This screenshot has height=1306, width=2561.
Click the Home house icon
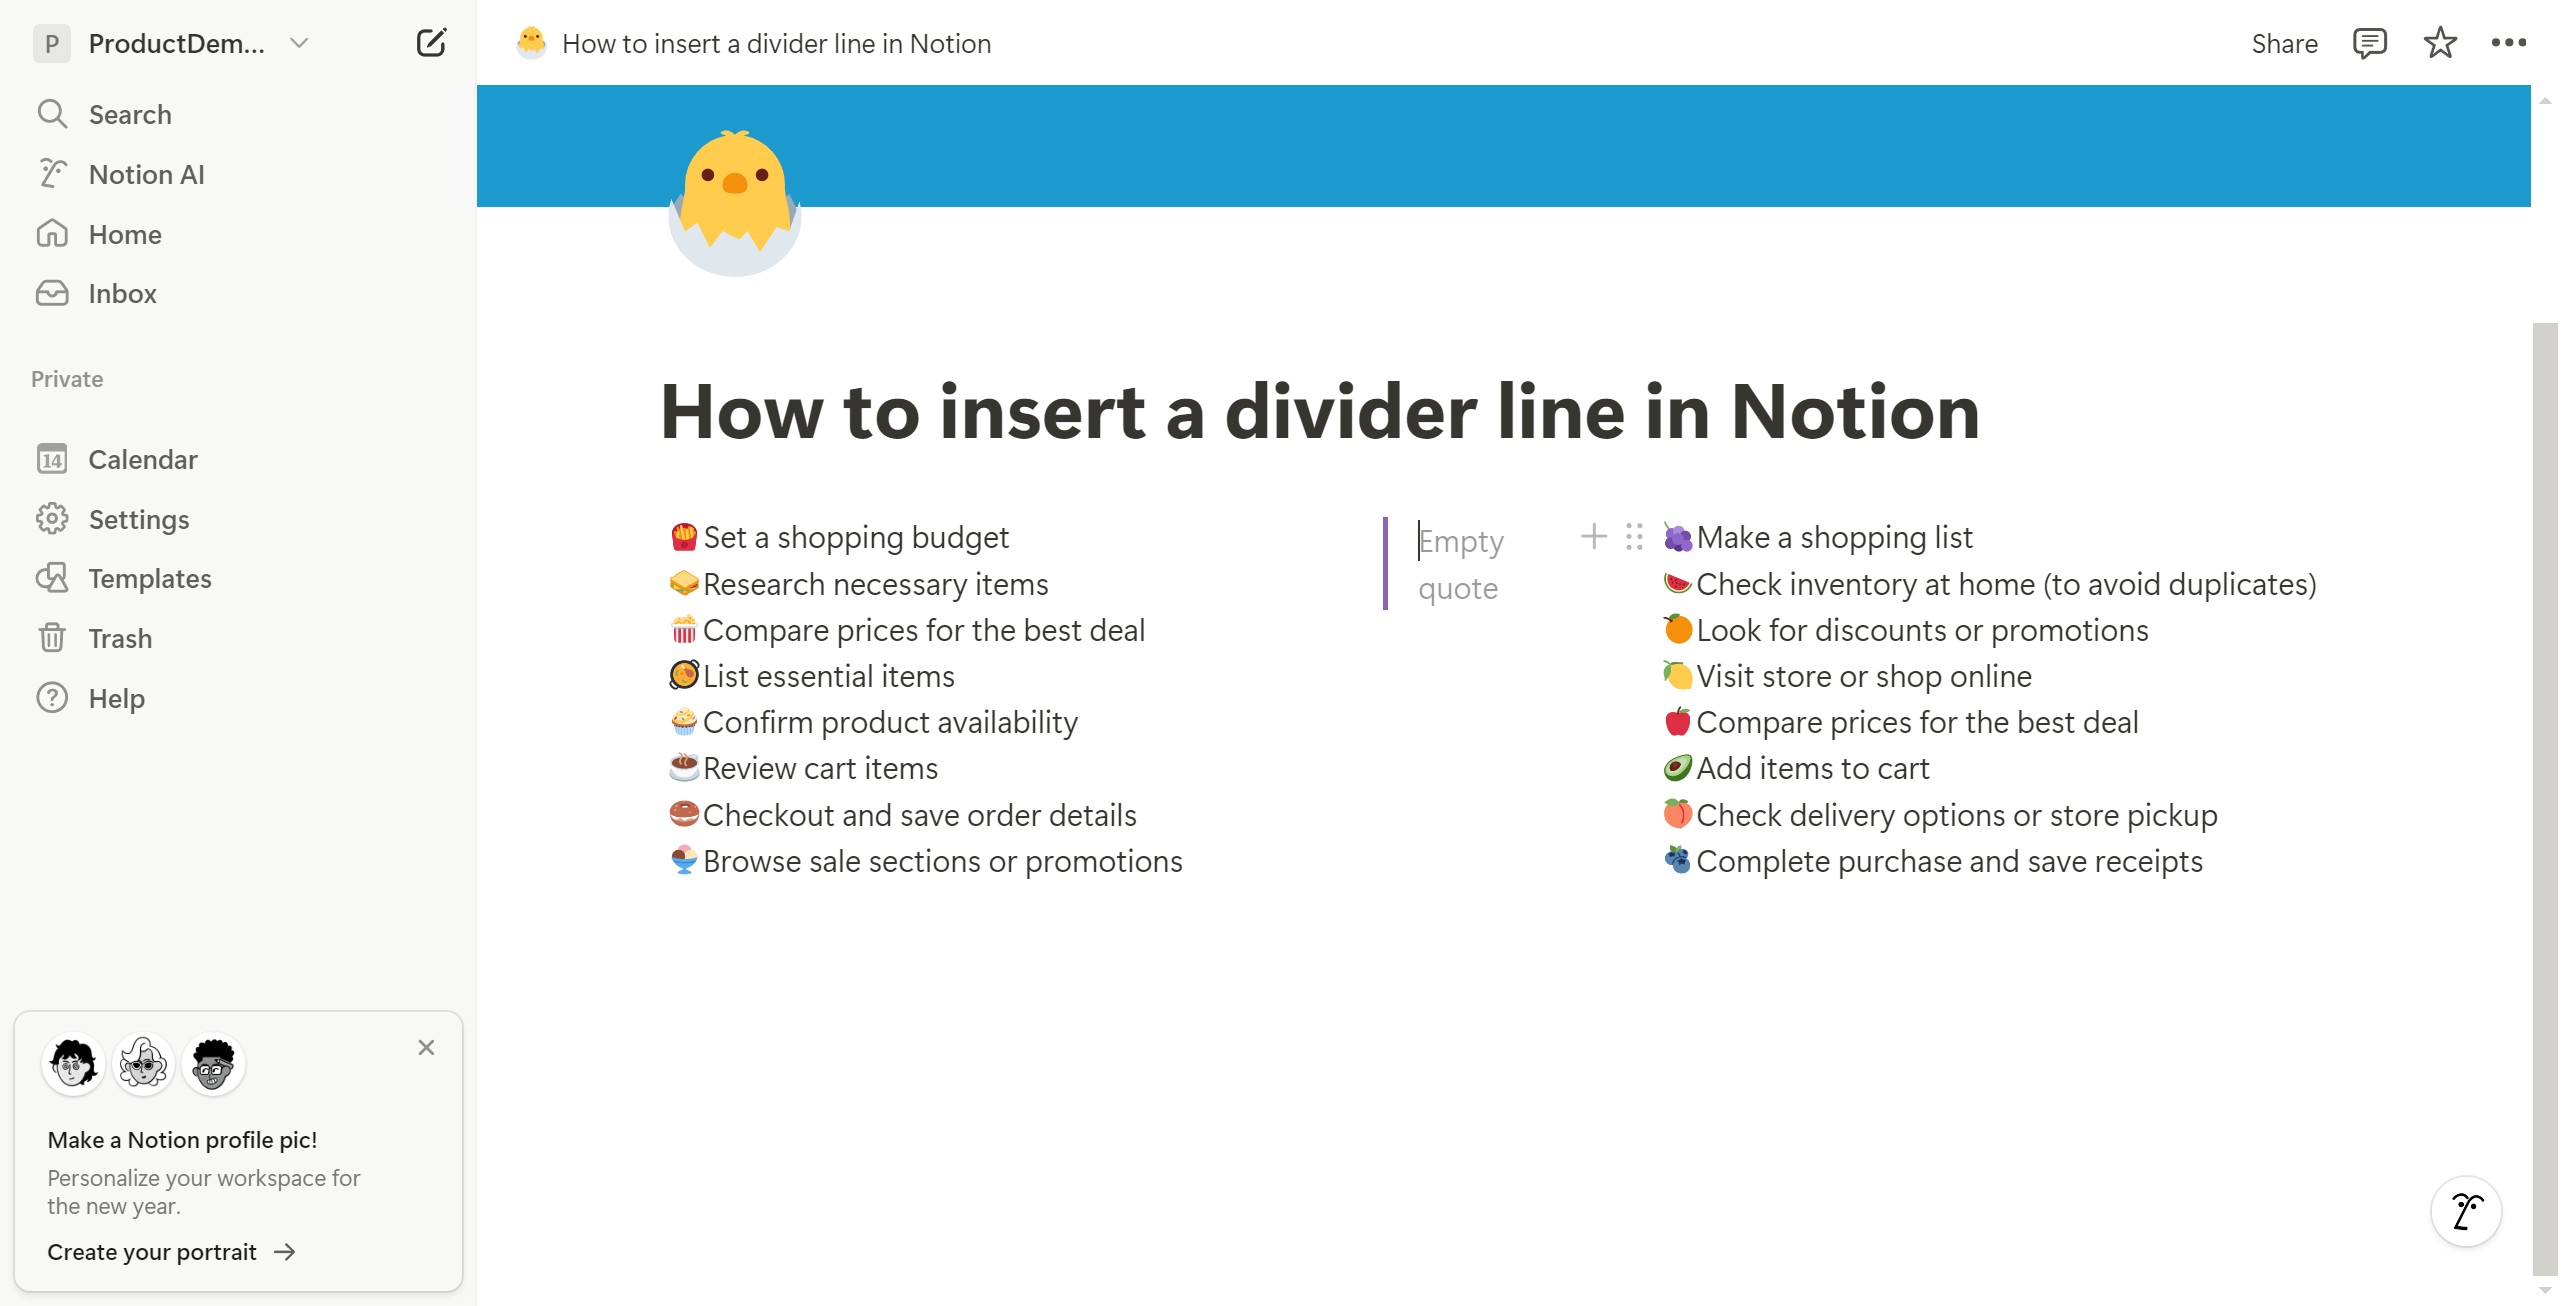click(52, 234)
